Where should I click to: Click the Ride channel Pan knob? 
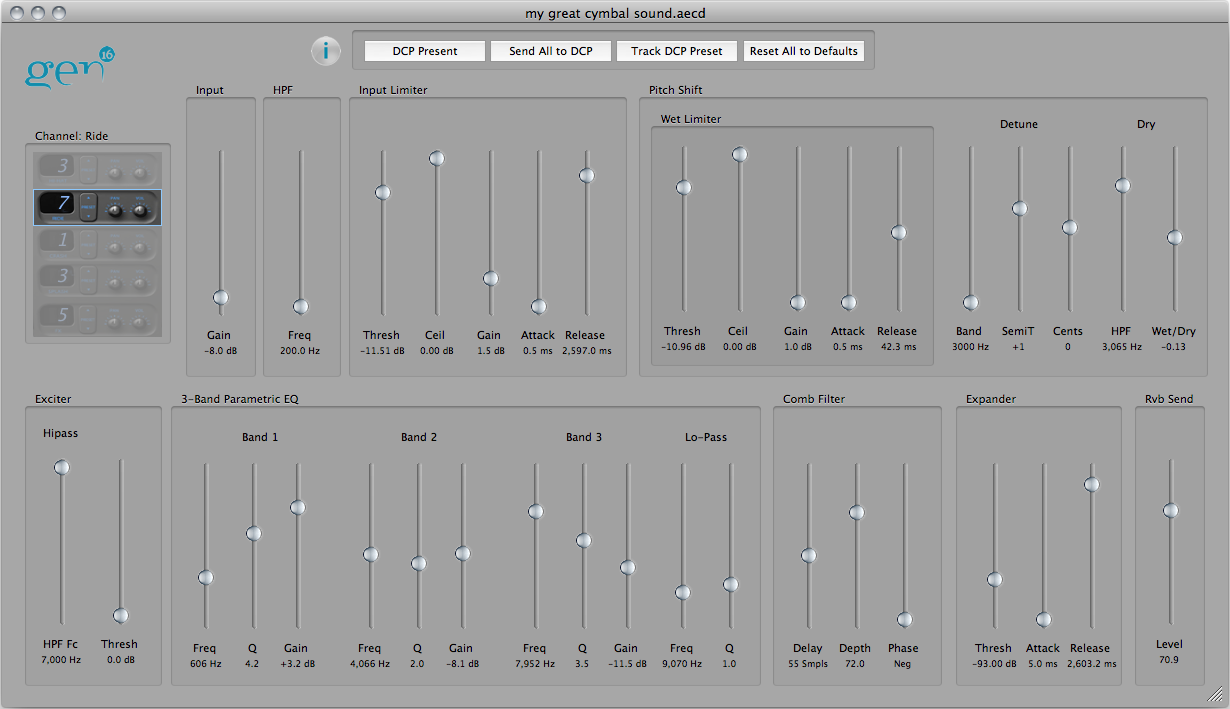coord(115,210)
